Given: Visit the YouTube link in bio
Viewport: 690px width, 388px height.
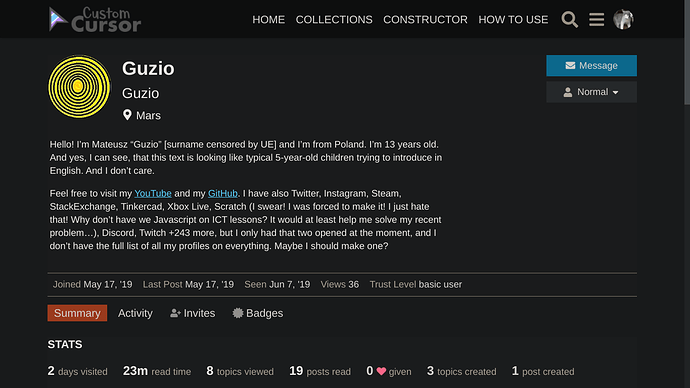Looking at the screenshot, I should click(153, 193).
